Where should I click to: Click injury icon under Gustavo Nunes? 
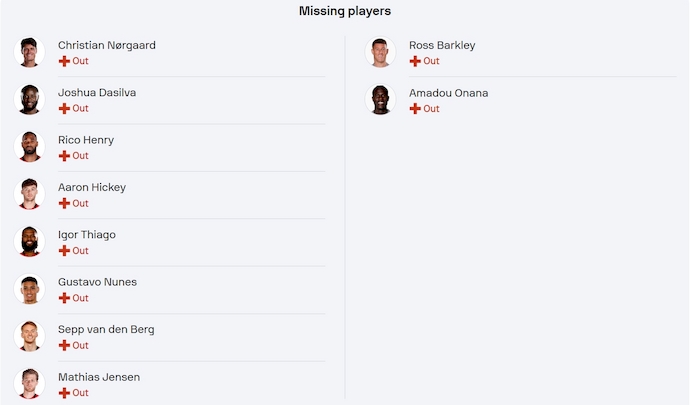(64, 298)
